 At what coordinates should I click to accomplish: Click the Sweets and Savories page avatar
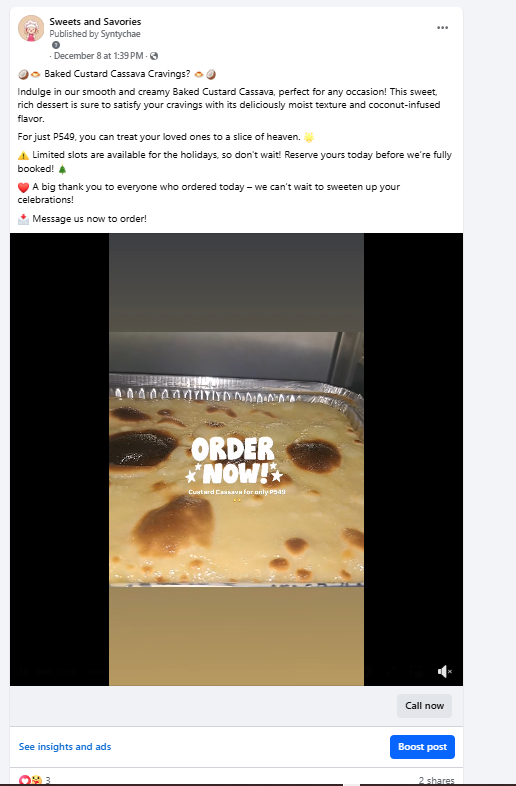31,28
